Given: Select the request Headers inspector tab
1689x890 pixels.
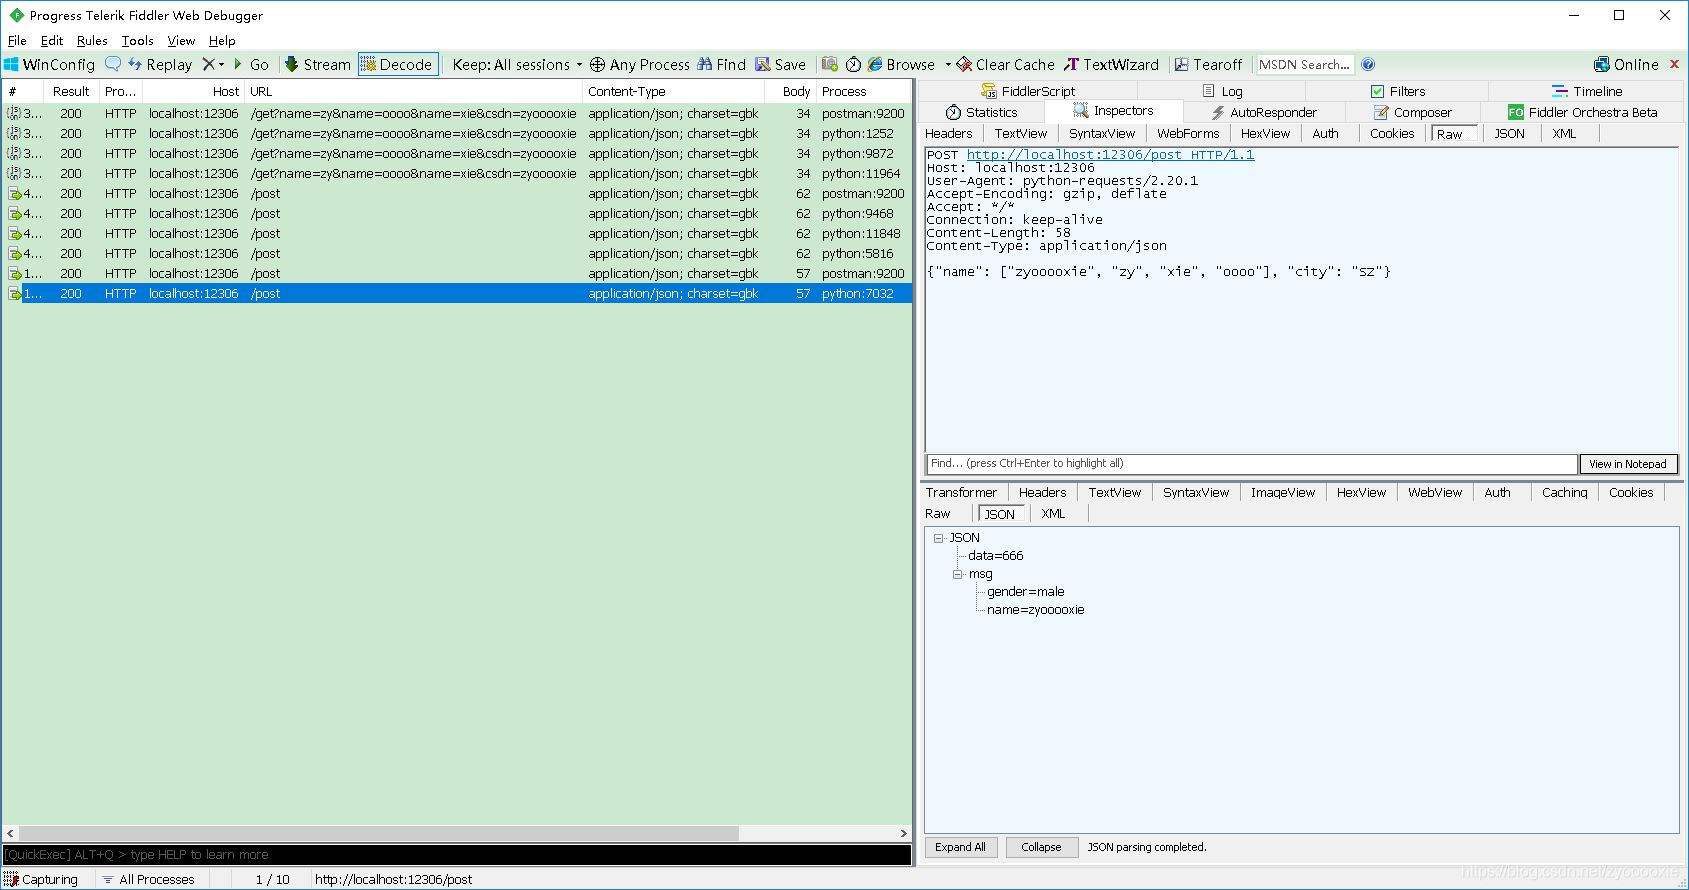Looking at the screenshot, I should pyautogui.click(x=948, y=133).
